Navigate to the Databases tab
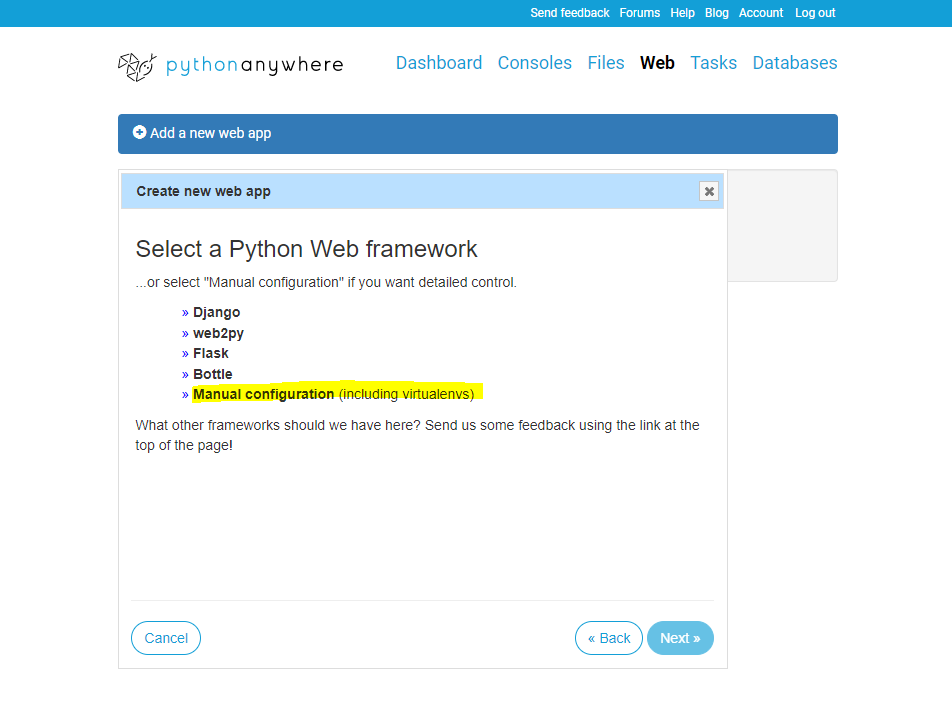 click(x=795, y=63)
